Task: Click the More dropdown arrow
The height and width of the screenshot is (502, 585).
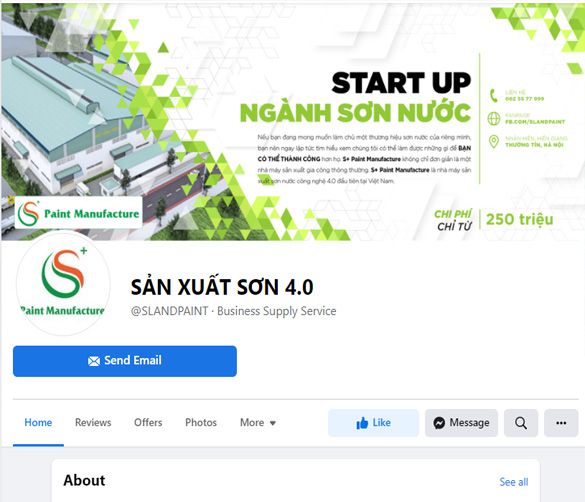Action: click(273, 423)
